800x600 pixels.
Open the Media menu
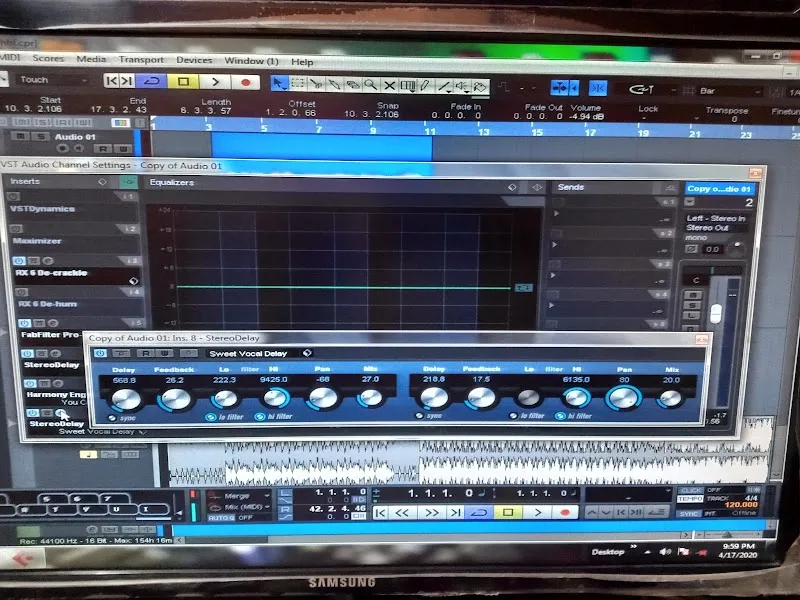pyautogui.click(x=91, y=59)
